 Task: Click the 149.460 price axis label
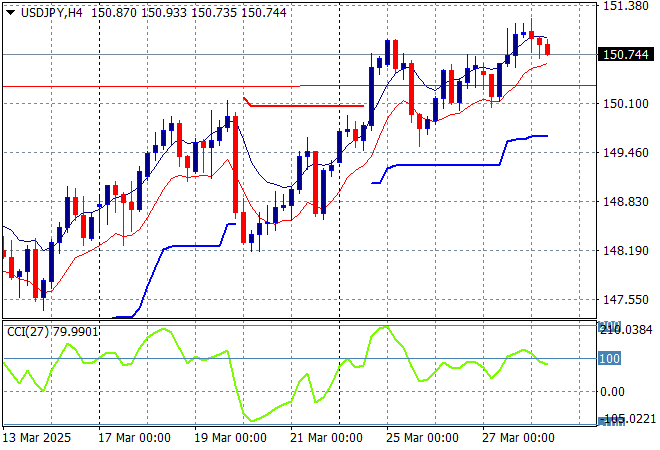tap(626, 152)
